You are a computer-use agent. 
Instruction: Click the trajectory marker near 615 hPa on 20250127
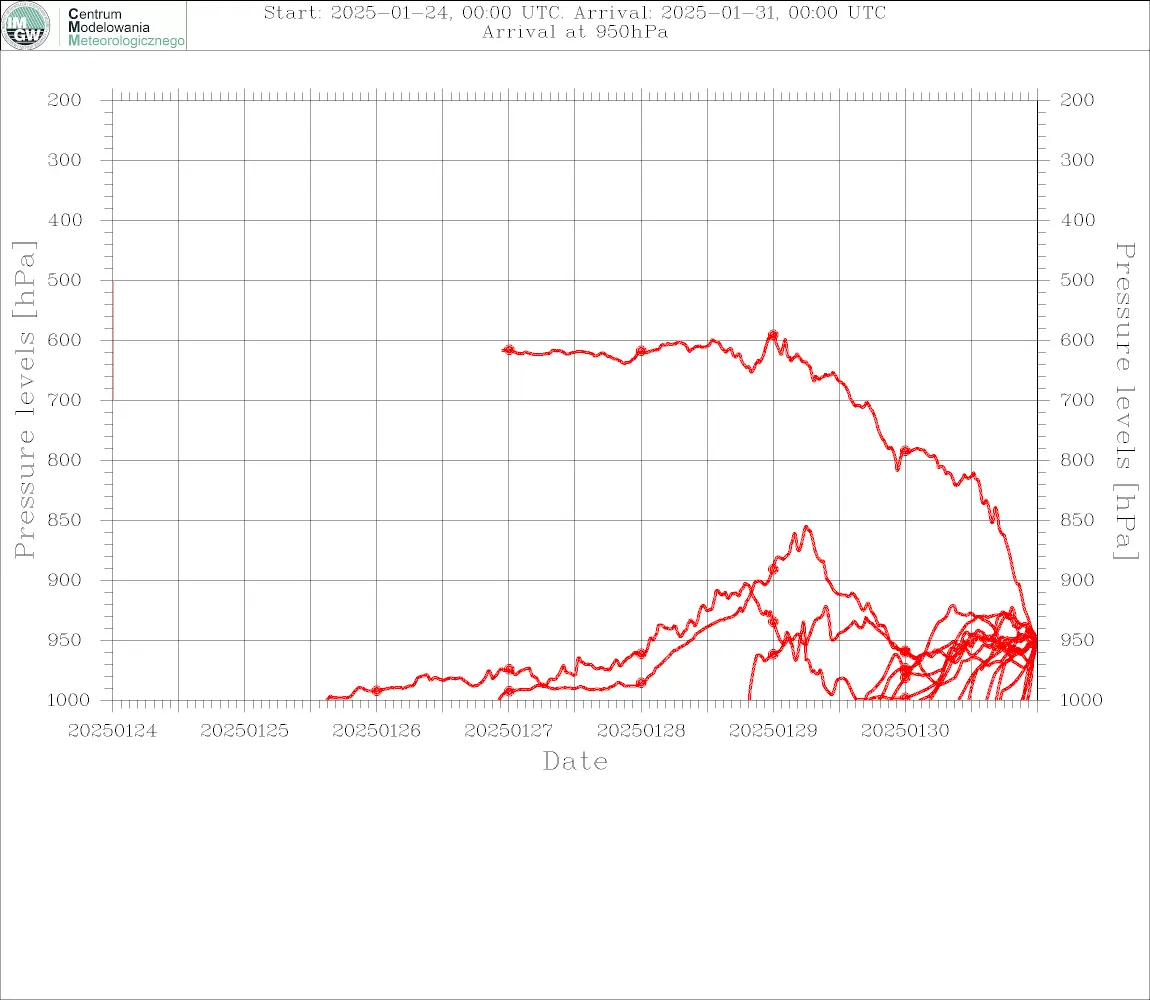coord(508,350)
